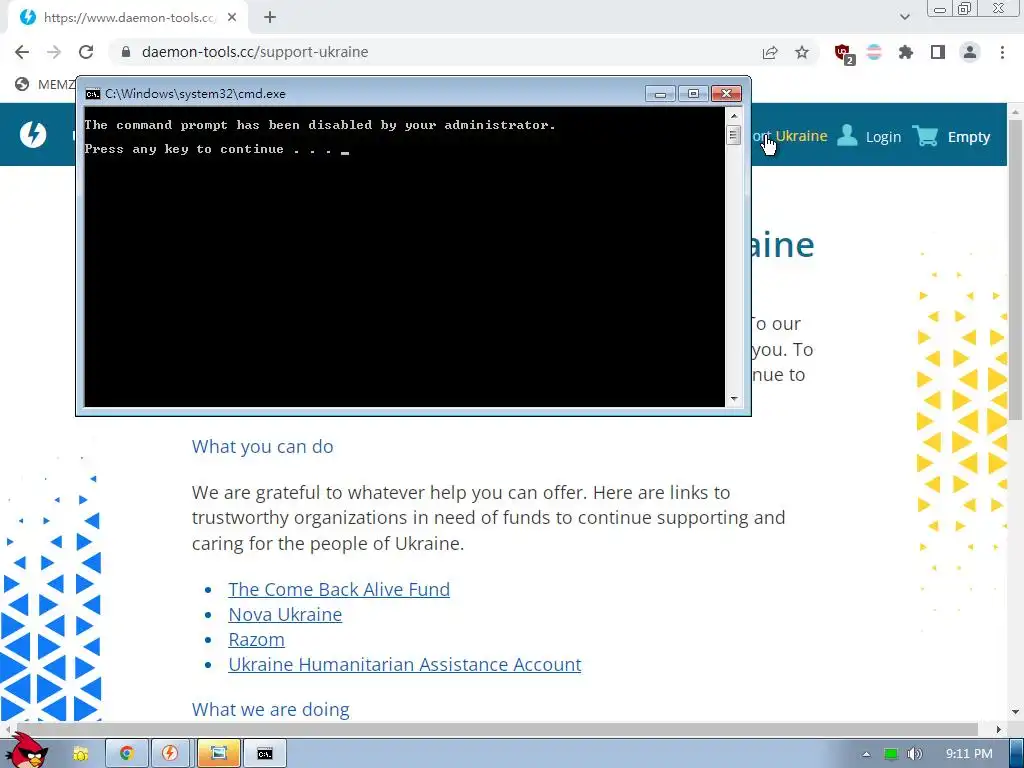Open Ukraine Humanitarian Assistance Account link
Viewport: 1024px width, 768px height.
tap(404, 664)
